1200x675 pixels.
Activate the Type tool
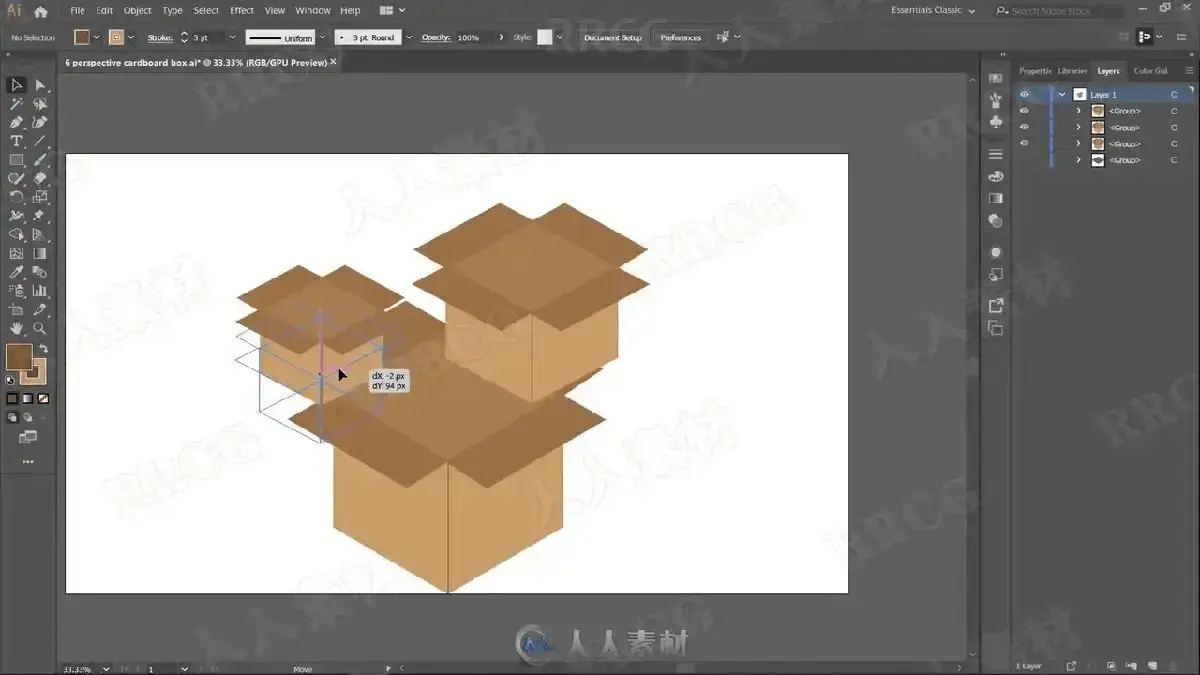click(17, 141)
